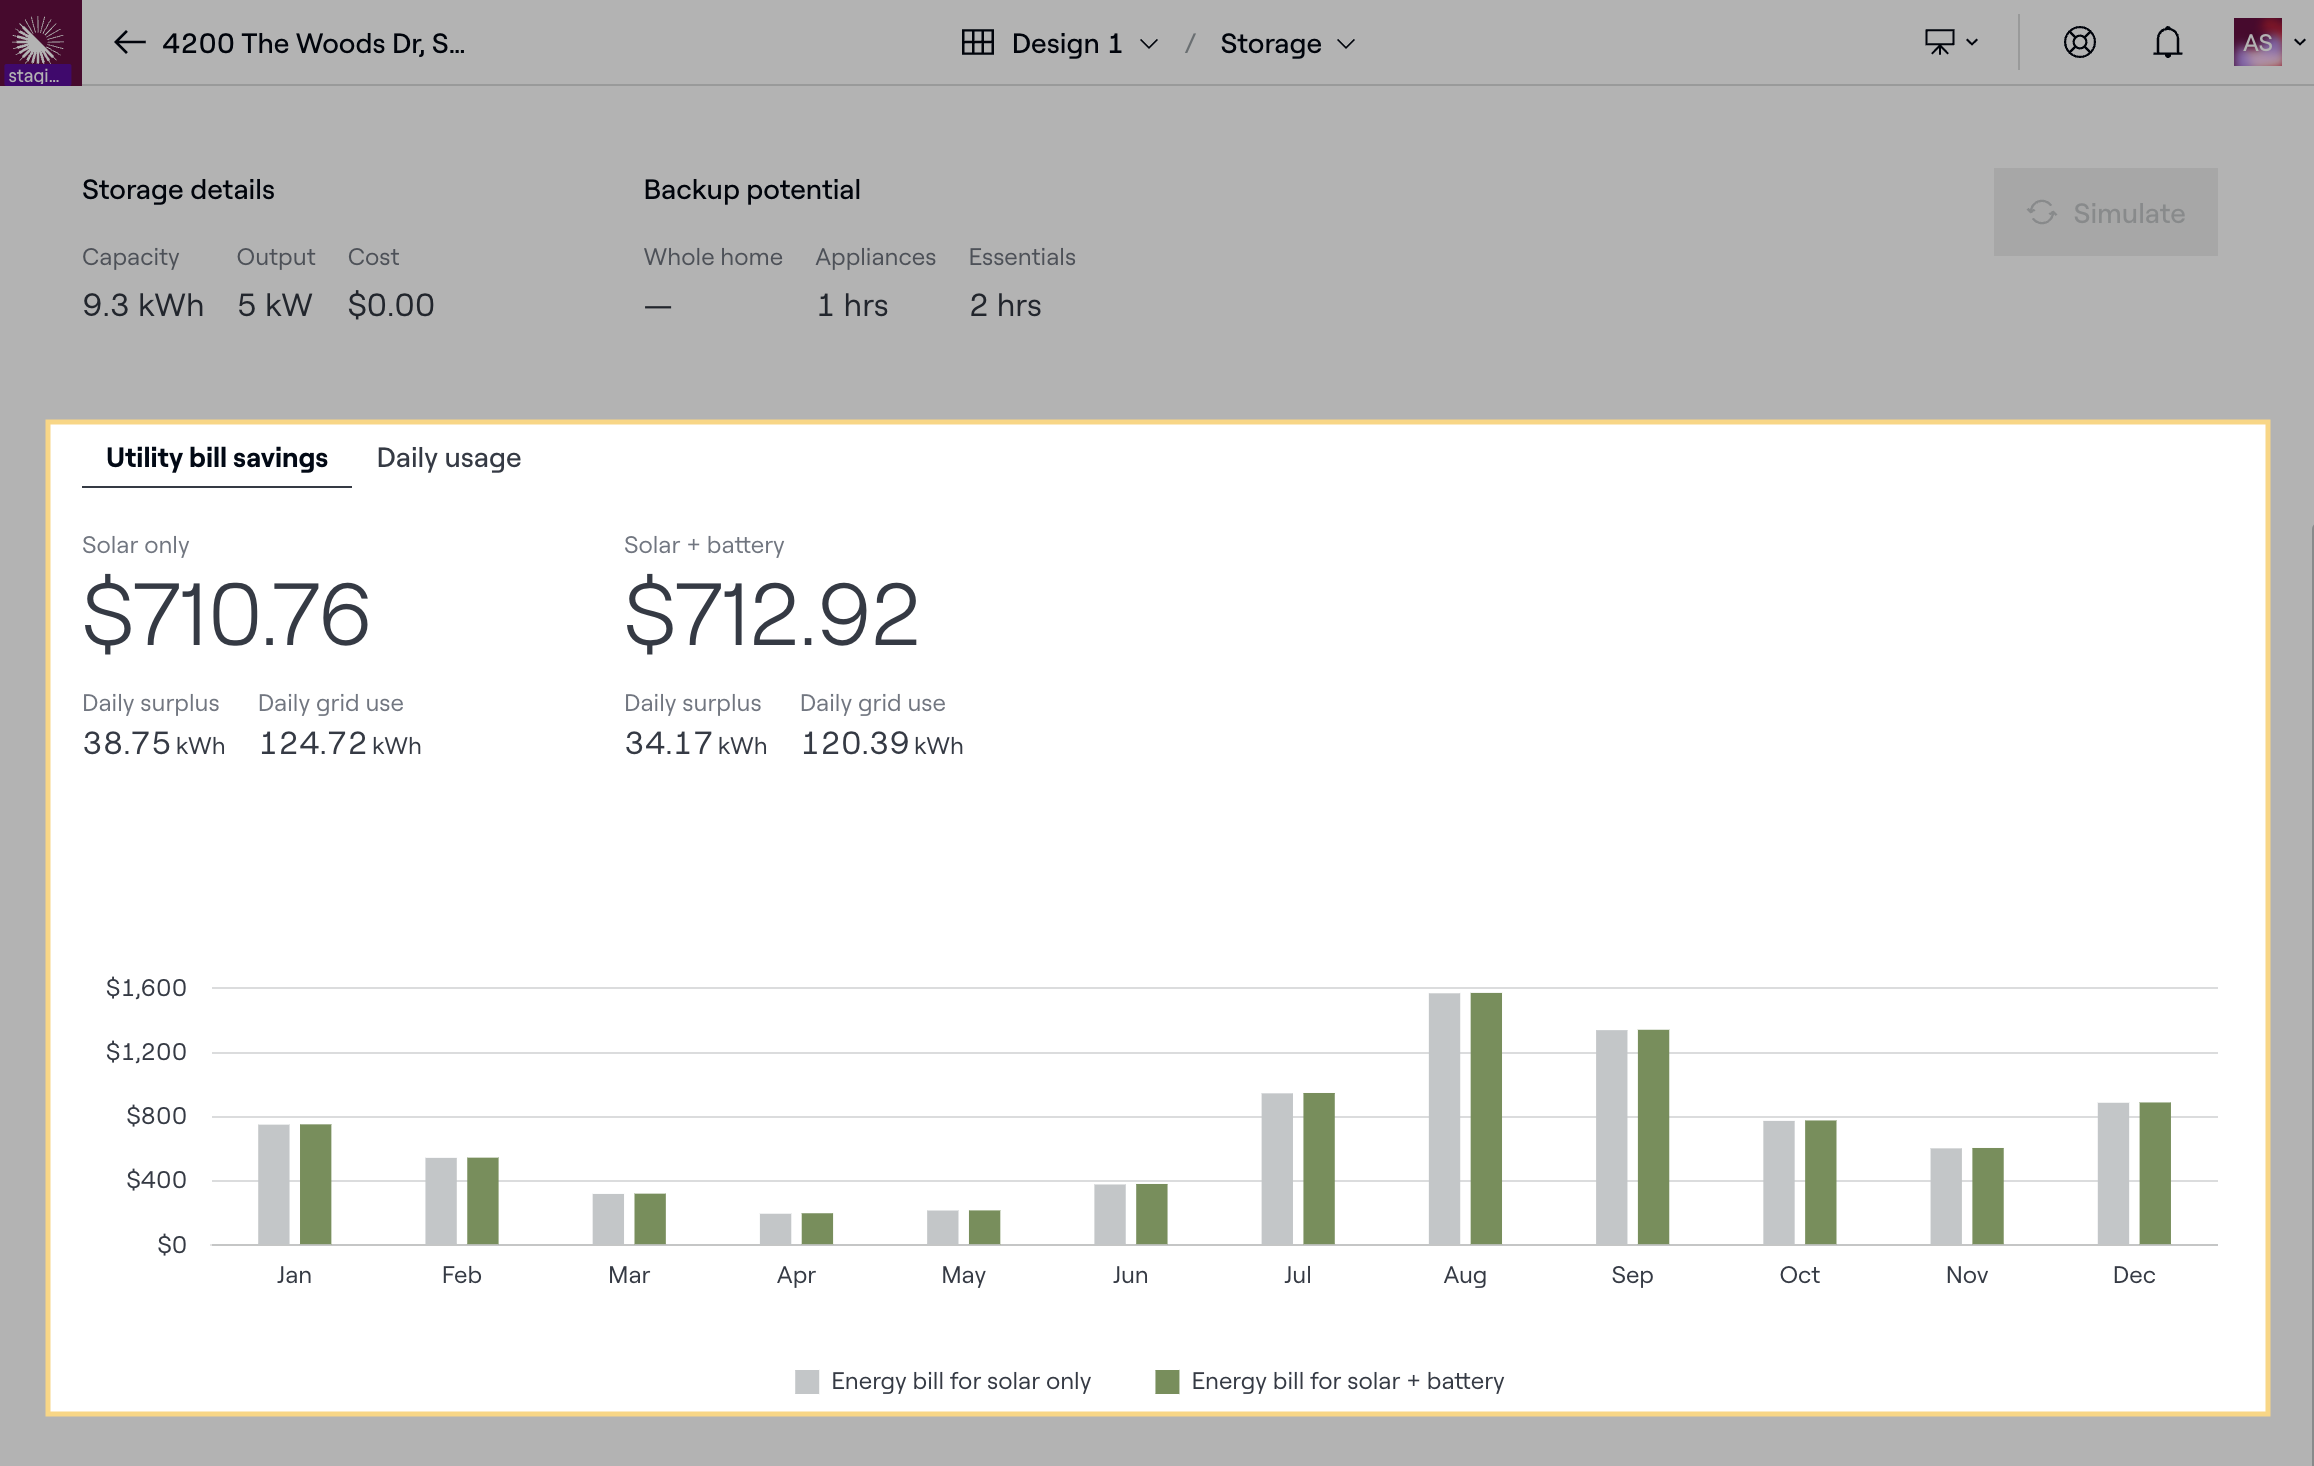Click the gray January solar only bar
The width and height of the screenshot is (2314, 1466).
[x=273, y=1184]
